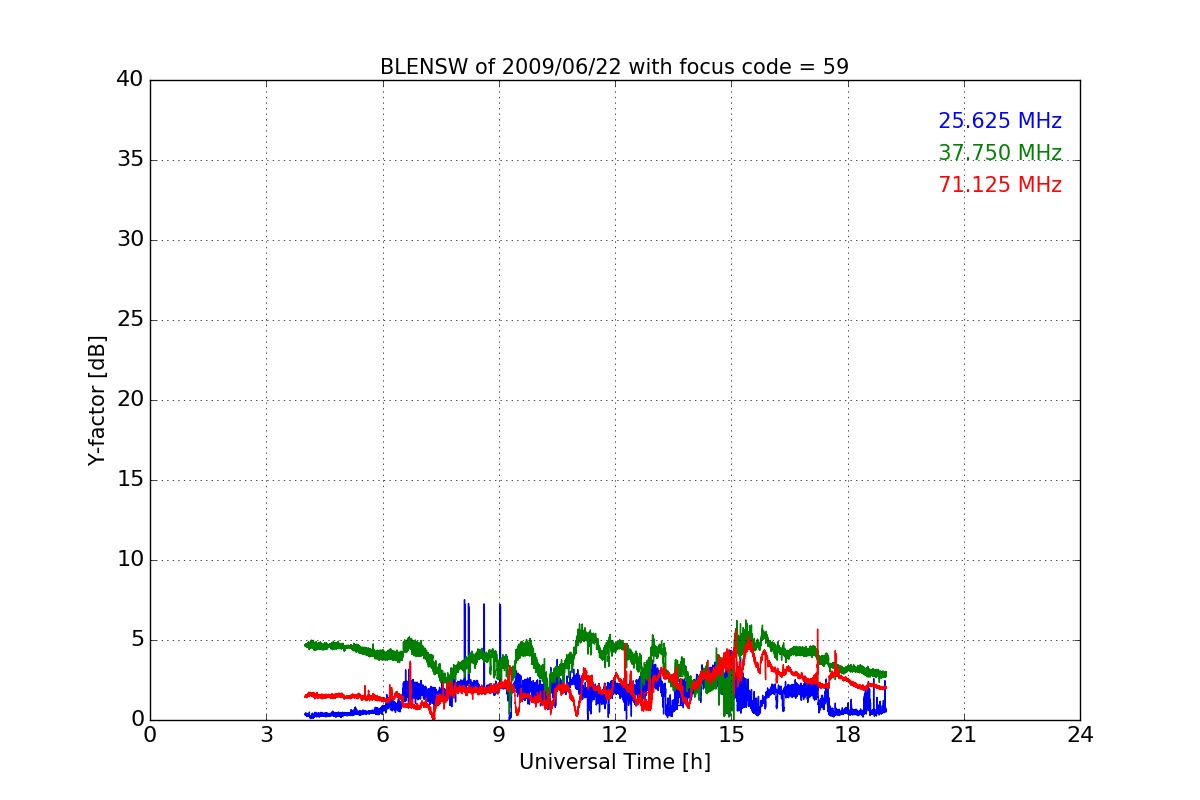
Task: Select the blue 25.625 MHz legend label
Action: [x=1000, y=121]
